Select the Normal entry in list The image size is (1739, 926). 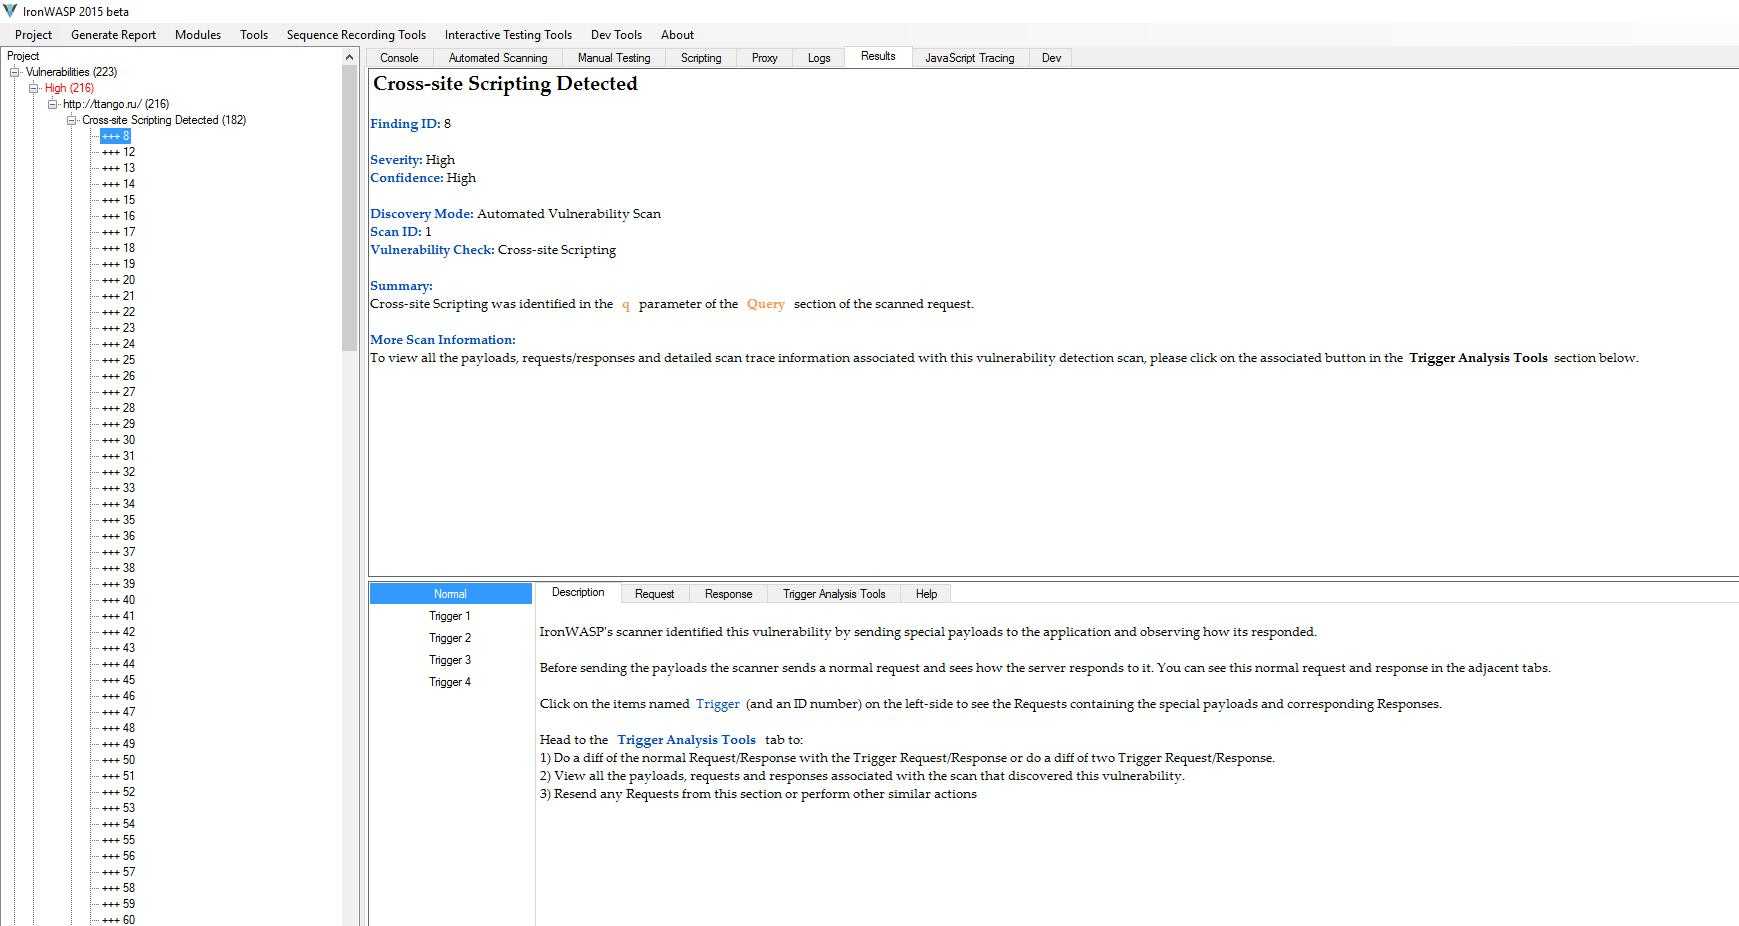pyautogui.click(x=449, y=594)
